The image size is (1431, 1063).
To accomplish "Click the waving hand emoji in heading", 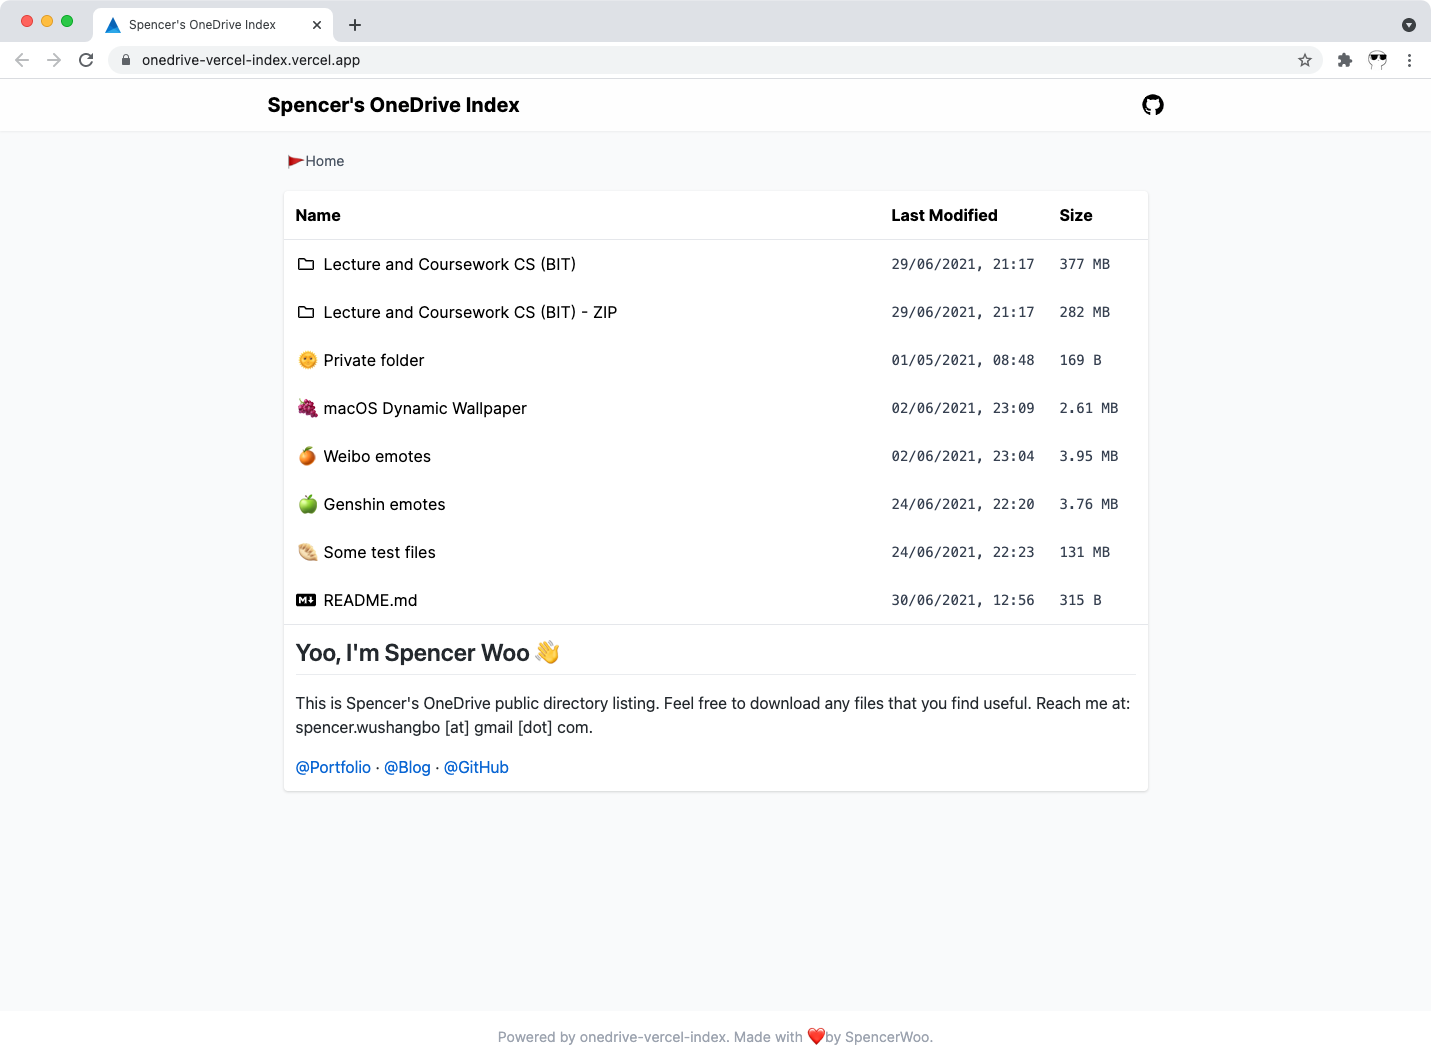I will (547, 652).
